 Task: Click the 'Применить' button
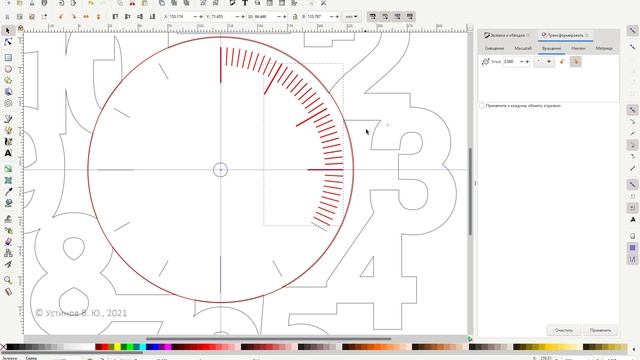600,330
